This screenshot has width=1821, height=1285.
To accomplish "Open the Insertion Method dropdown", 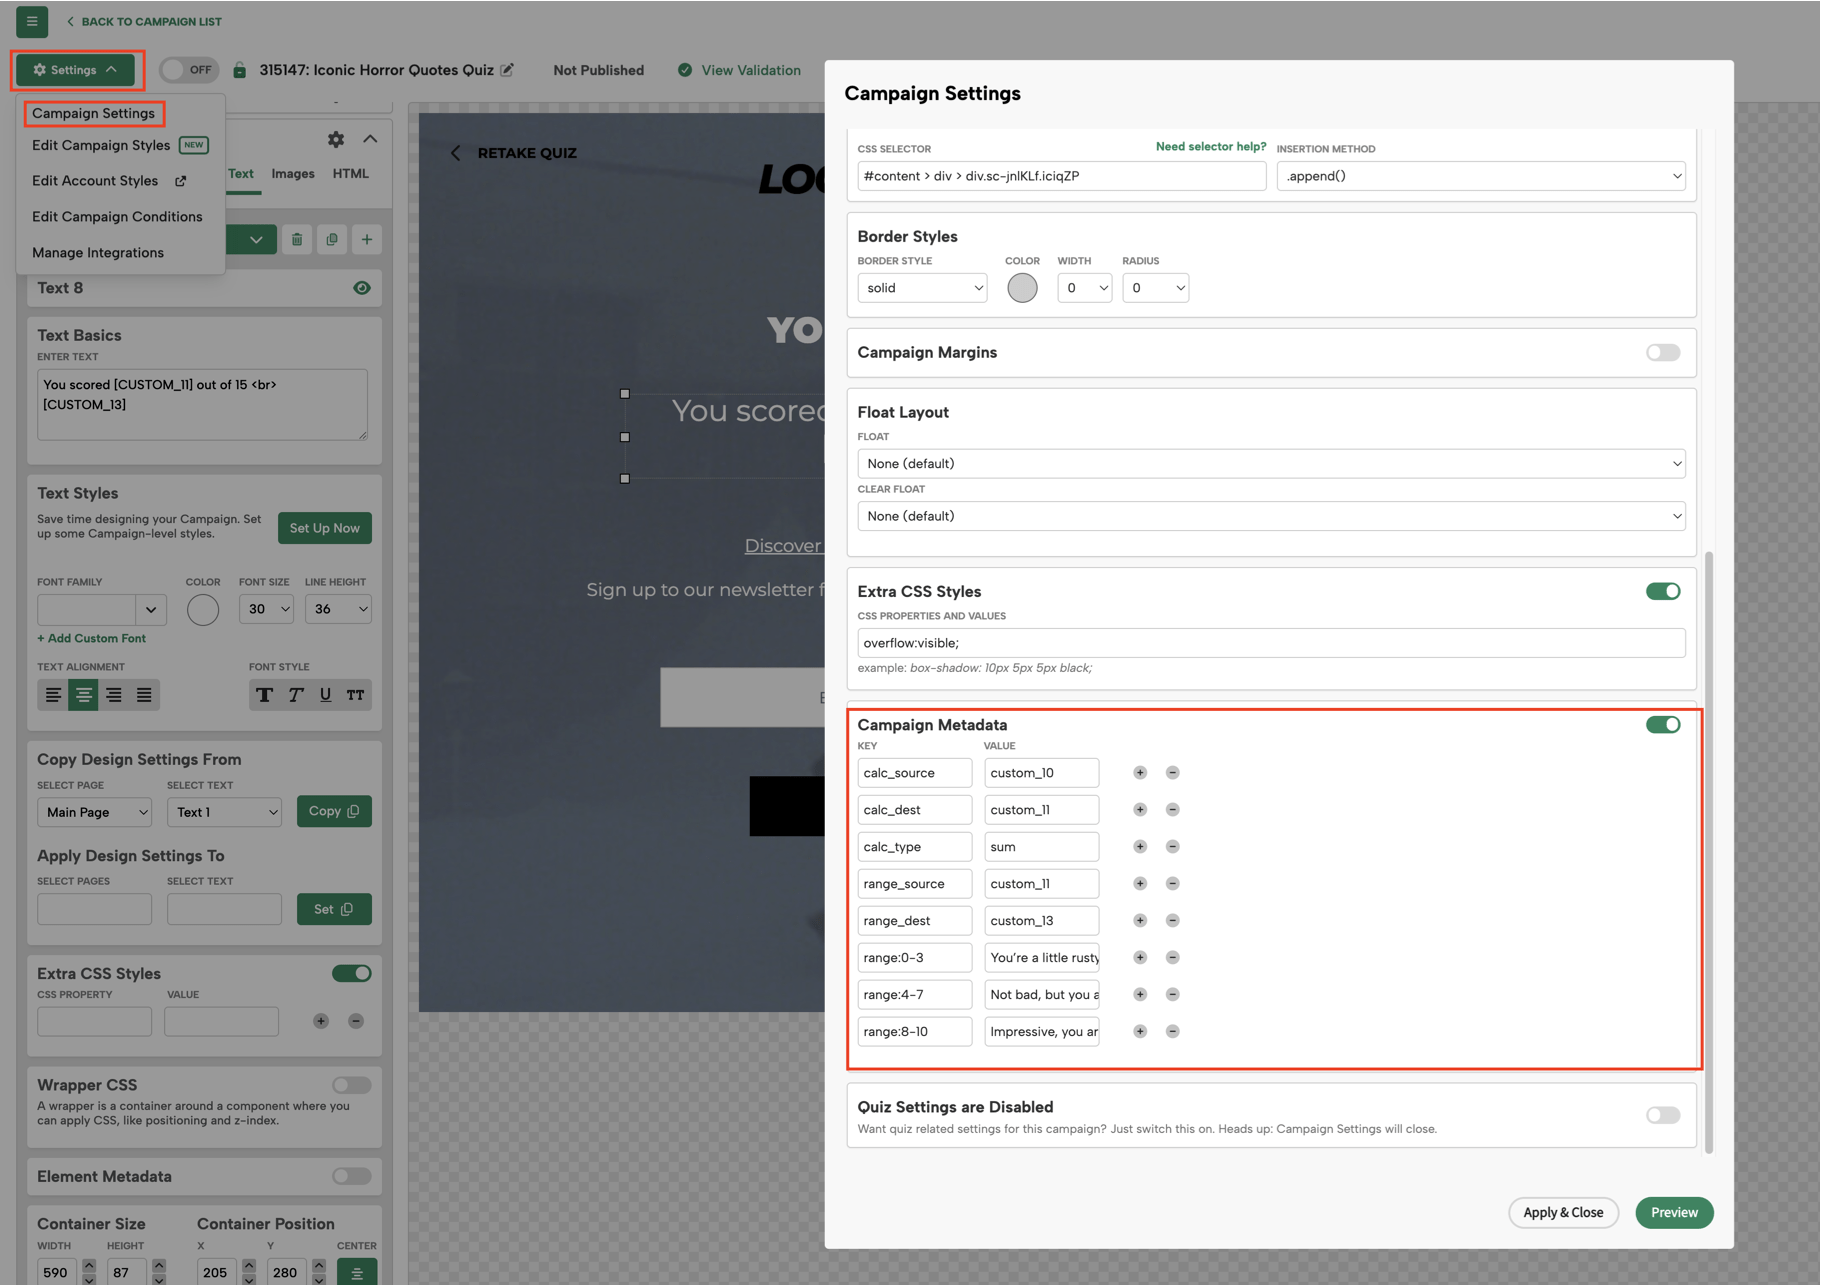I will (x=1481, y=175).
